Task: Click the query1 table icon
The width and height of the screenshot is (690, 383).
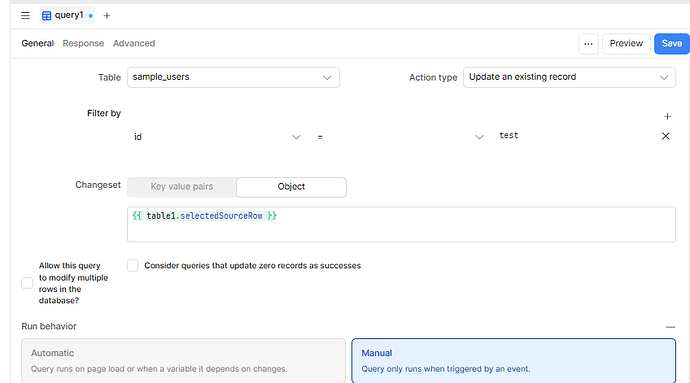Action: click(x=46, y=16)
